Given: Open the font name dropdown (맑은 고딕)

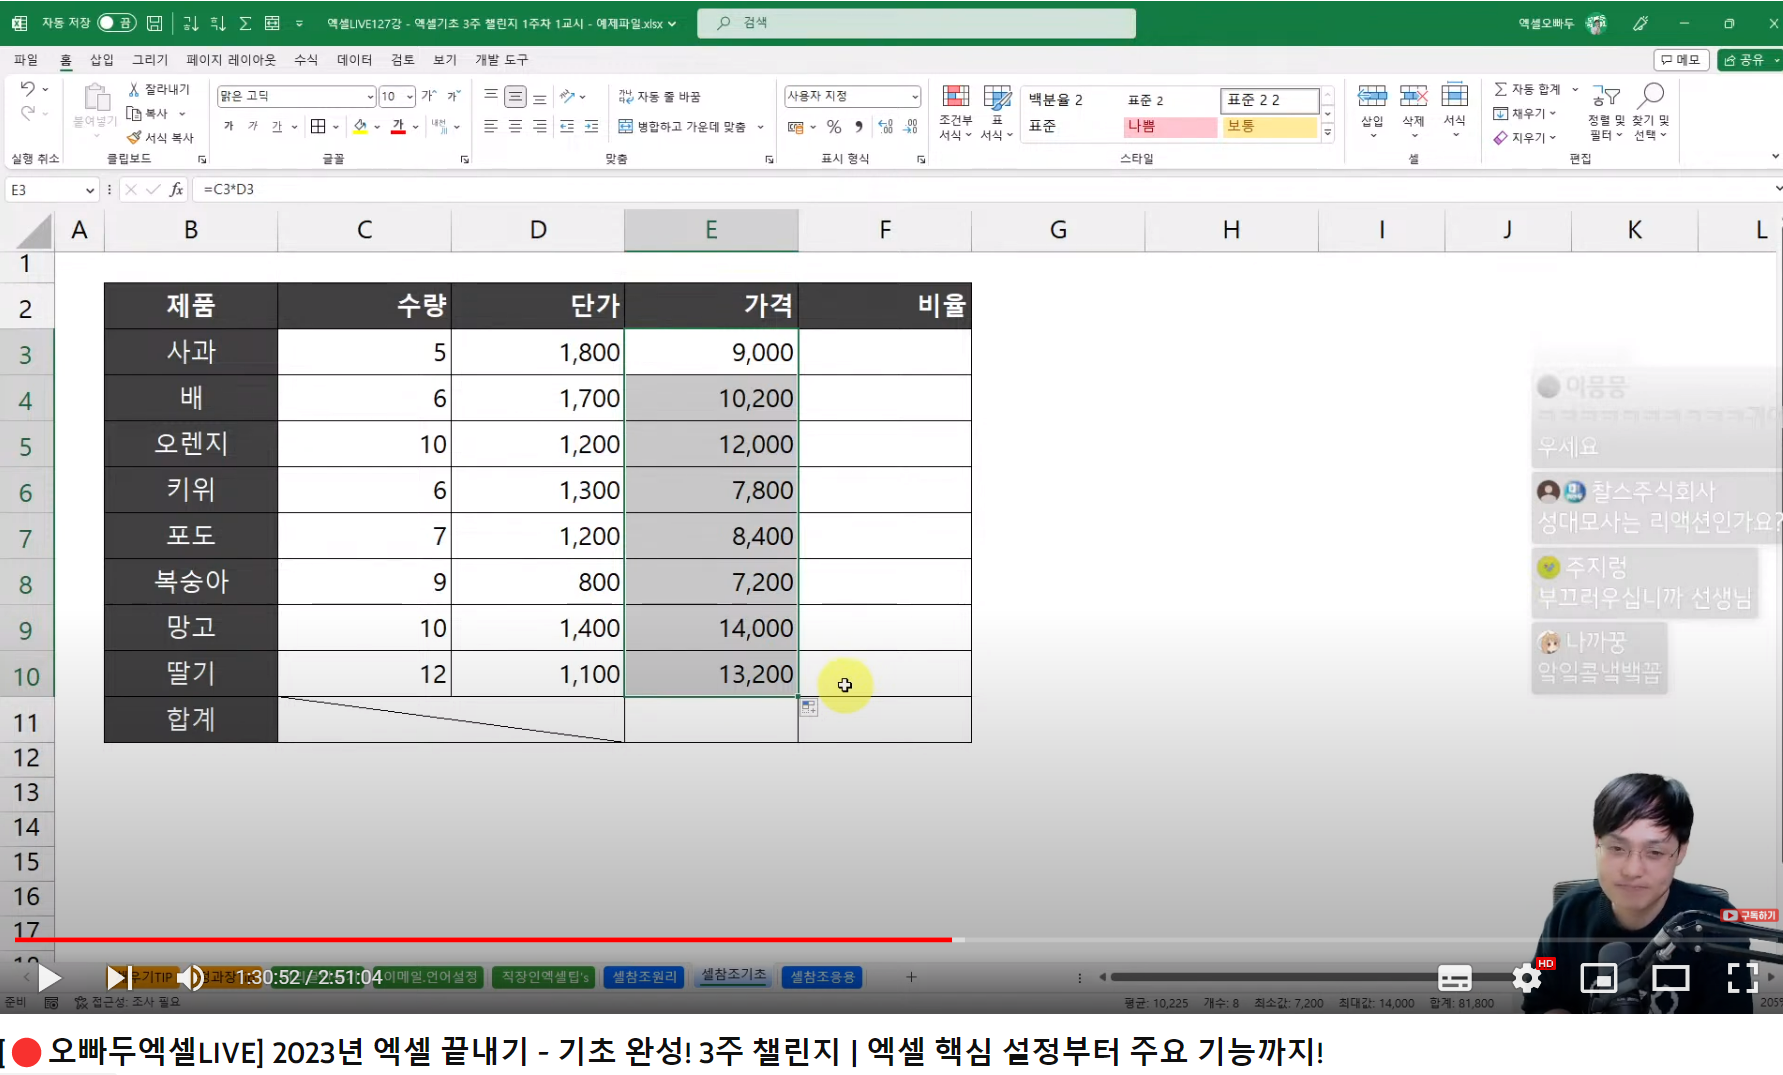Looking at the screenshot, I should click(x=369, y=96).
